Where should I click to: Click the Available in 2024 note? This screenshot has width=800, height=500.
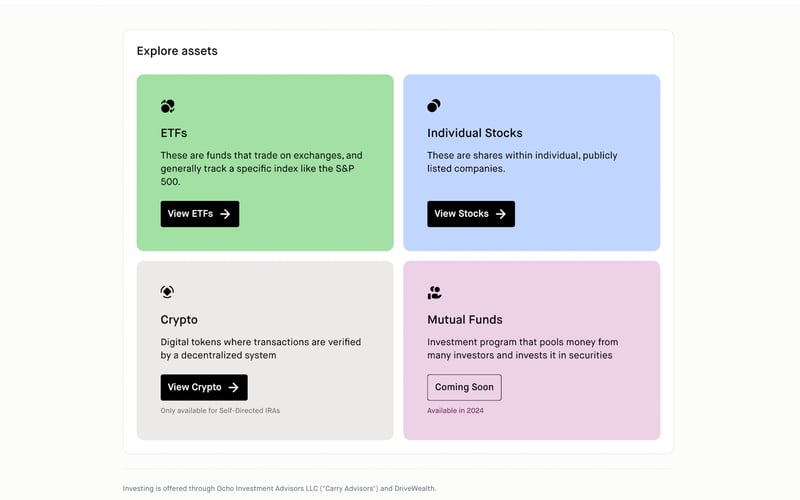(455, 411)
